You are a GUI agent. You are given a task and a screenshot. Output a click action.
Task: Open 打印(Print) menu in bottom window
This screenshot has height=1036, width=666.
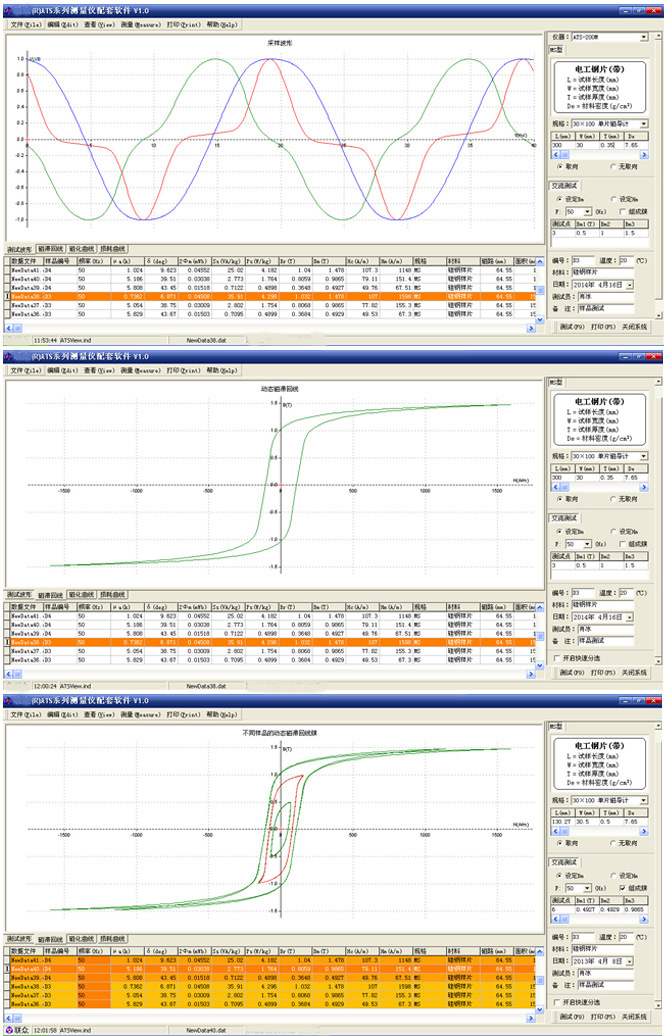(x=184, y=715)
